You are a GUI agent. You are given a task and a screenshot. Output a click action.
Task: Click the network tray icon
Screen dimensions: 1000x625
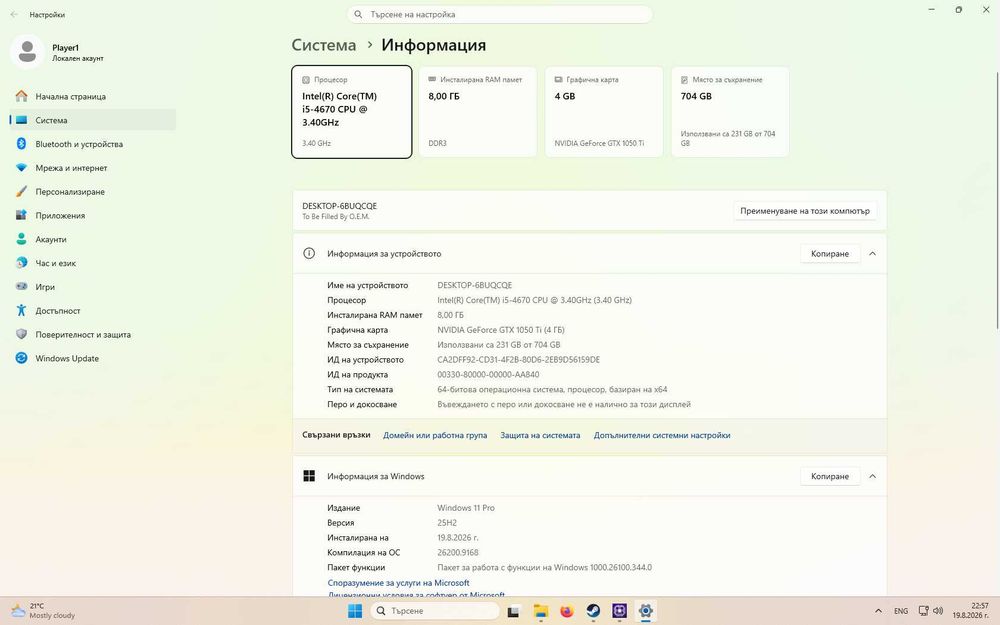click(x=923, y=611)
